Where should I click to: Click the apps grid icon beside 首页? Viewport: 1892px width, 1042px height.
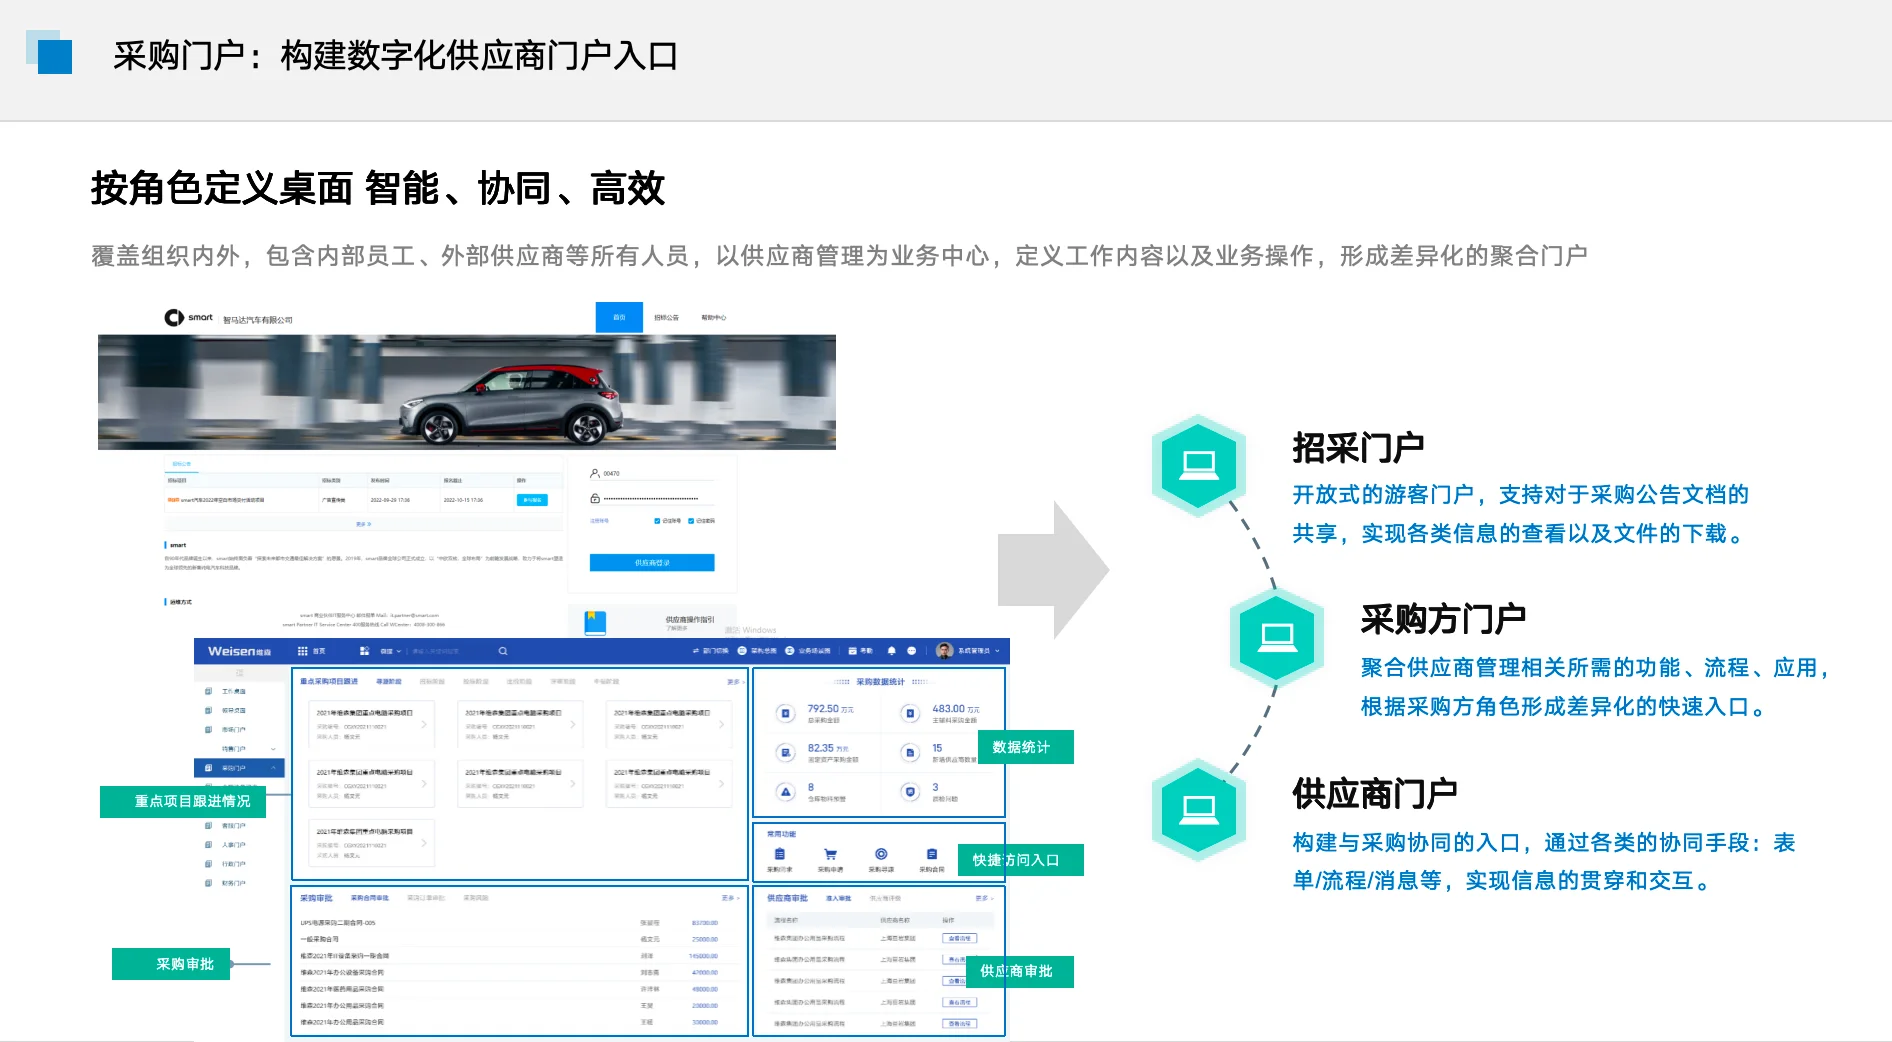point(302,651)
